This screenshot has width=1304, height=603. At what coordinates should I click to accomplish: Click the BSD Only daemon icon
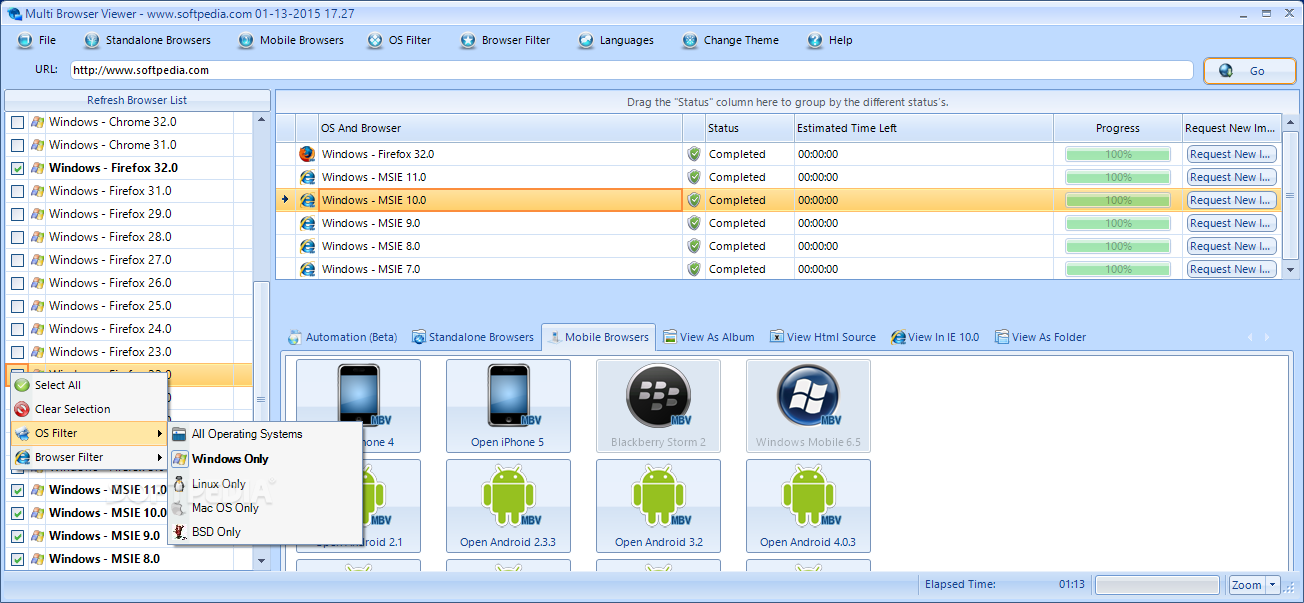pyautogui.click(x=179, y=532)
